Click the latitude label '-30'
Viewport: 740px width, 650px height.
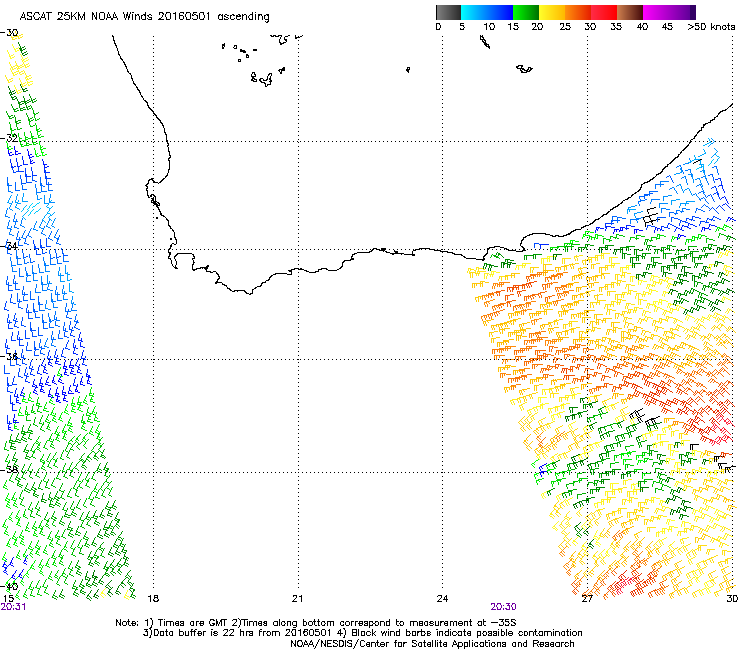pyautogui.click(x=9, y=33)
